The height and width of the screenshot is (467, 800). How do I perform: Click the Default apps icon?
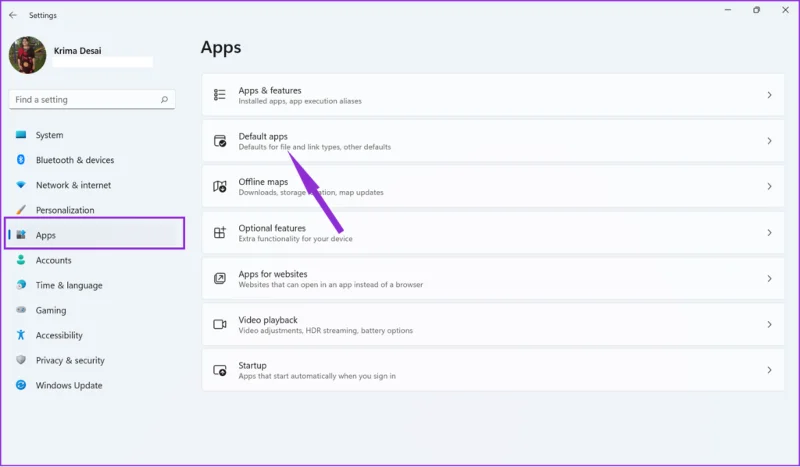point(220,141)
